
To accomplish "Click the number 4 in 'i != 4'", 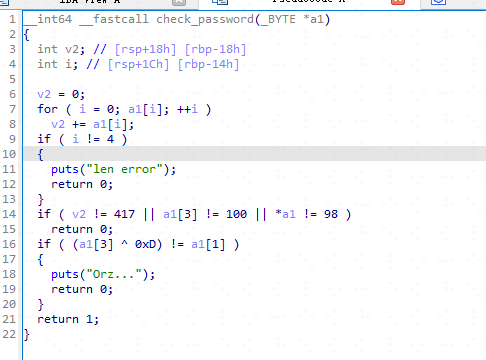I will point(110,139).
